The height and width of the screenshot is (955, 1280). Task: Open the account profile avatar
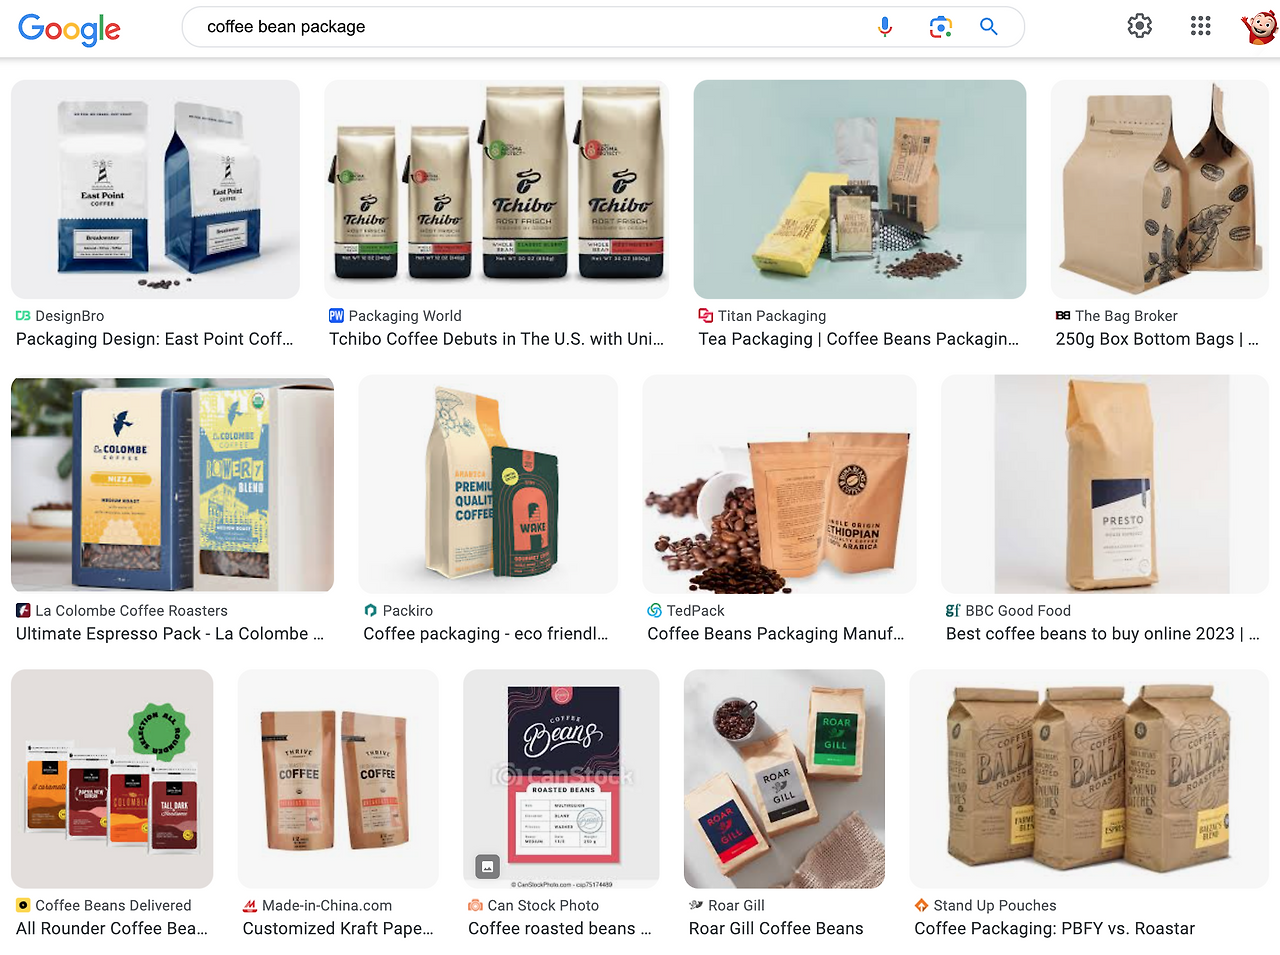[x=1259, y=26]
